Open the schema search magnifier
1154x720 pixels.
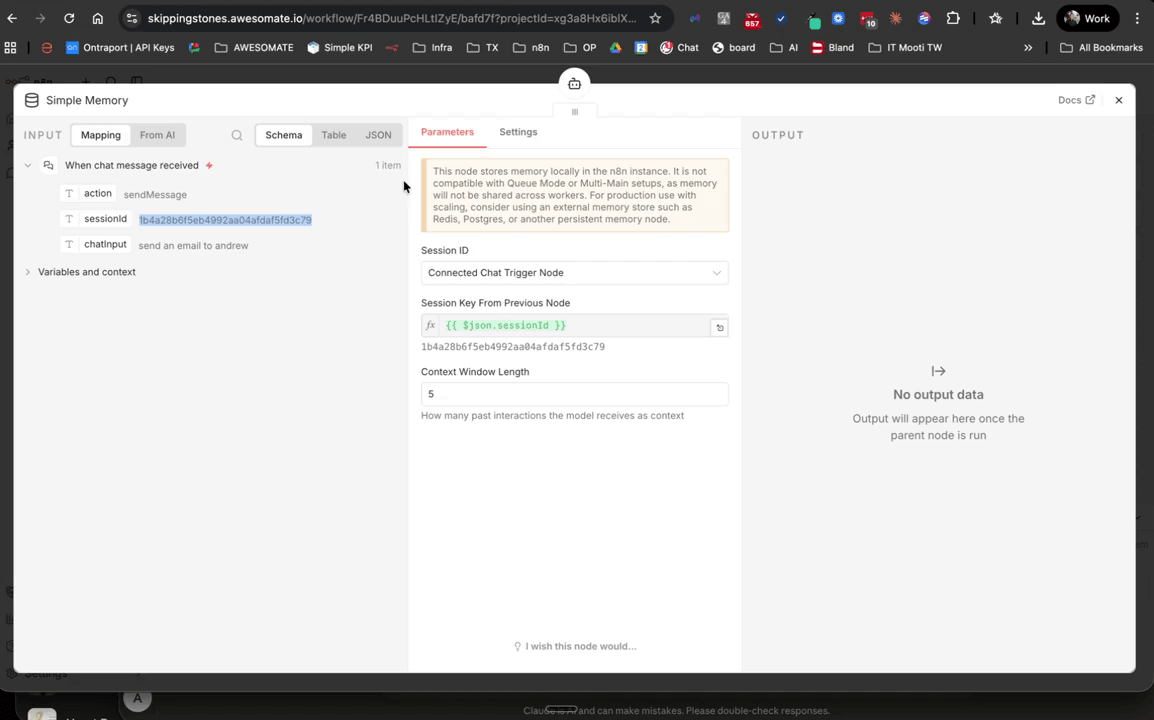pyautogui.click(x=236, y=134)
